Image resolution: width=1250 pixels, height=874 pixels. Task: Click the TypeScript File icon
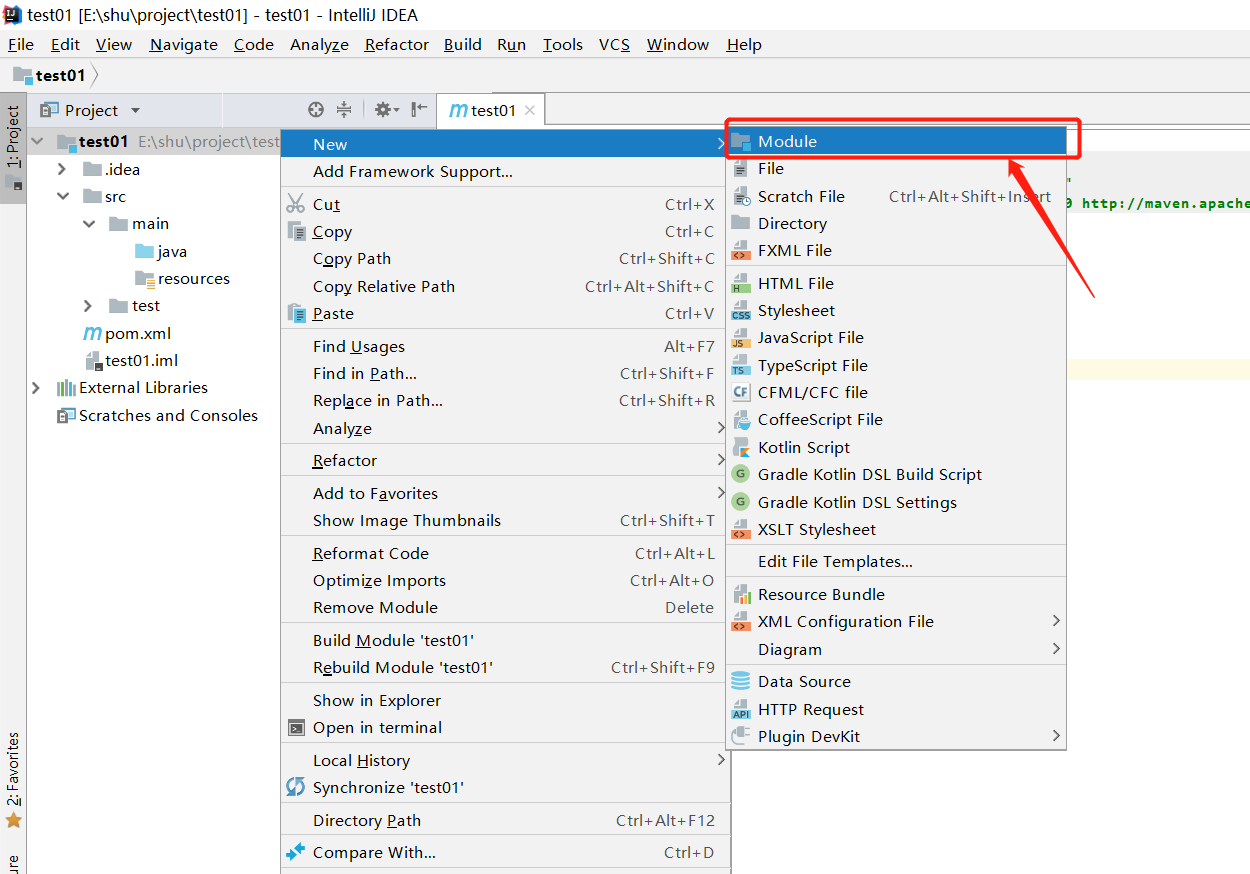[x=741, y=365]
